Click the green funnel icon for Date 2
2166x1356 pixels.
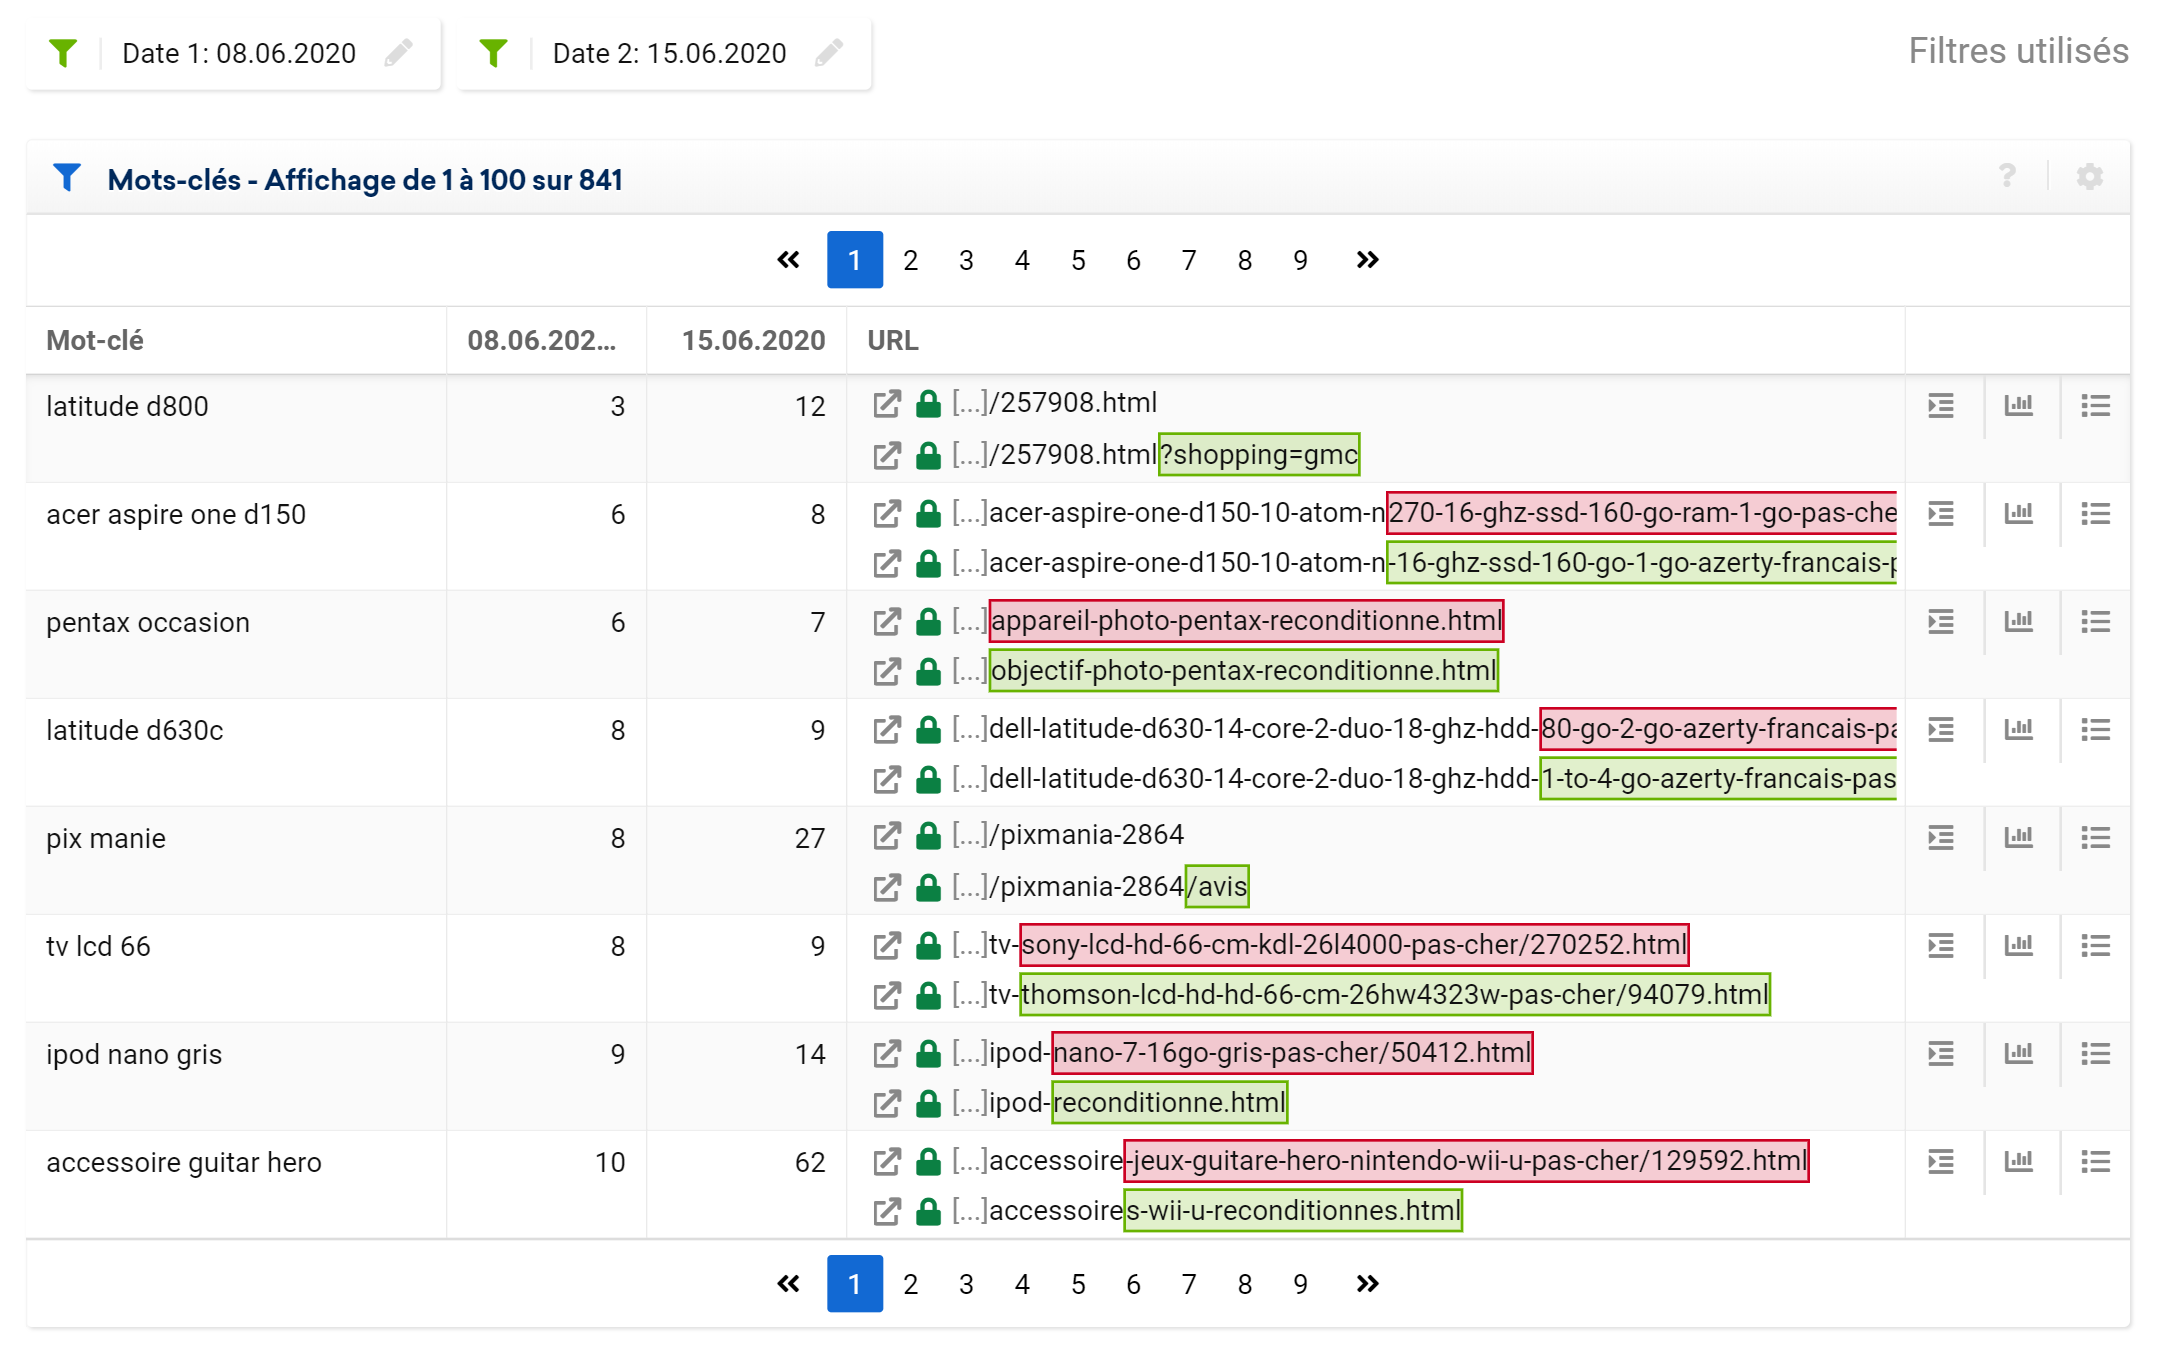point(493,53)
